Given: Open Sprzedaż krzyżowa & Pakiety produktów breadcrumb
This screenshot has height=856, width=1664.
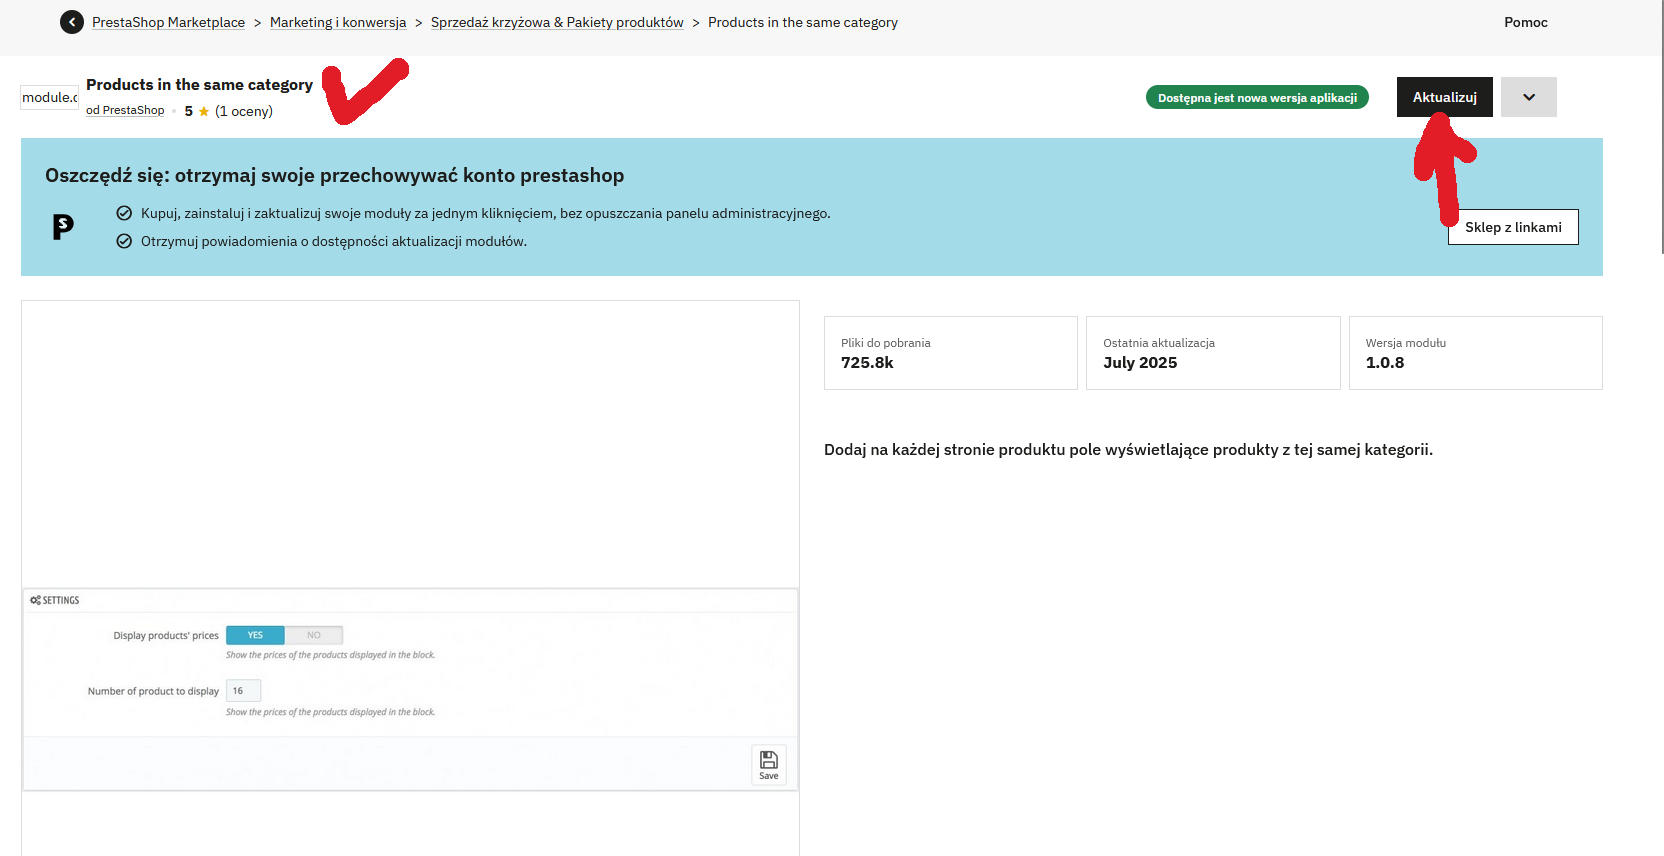Looking at the screenshot, I should (x=557, y=22).
